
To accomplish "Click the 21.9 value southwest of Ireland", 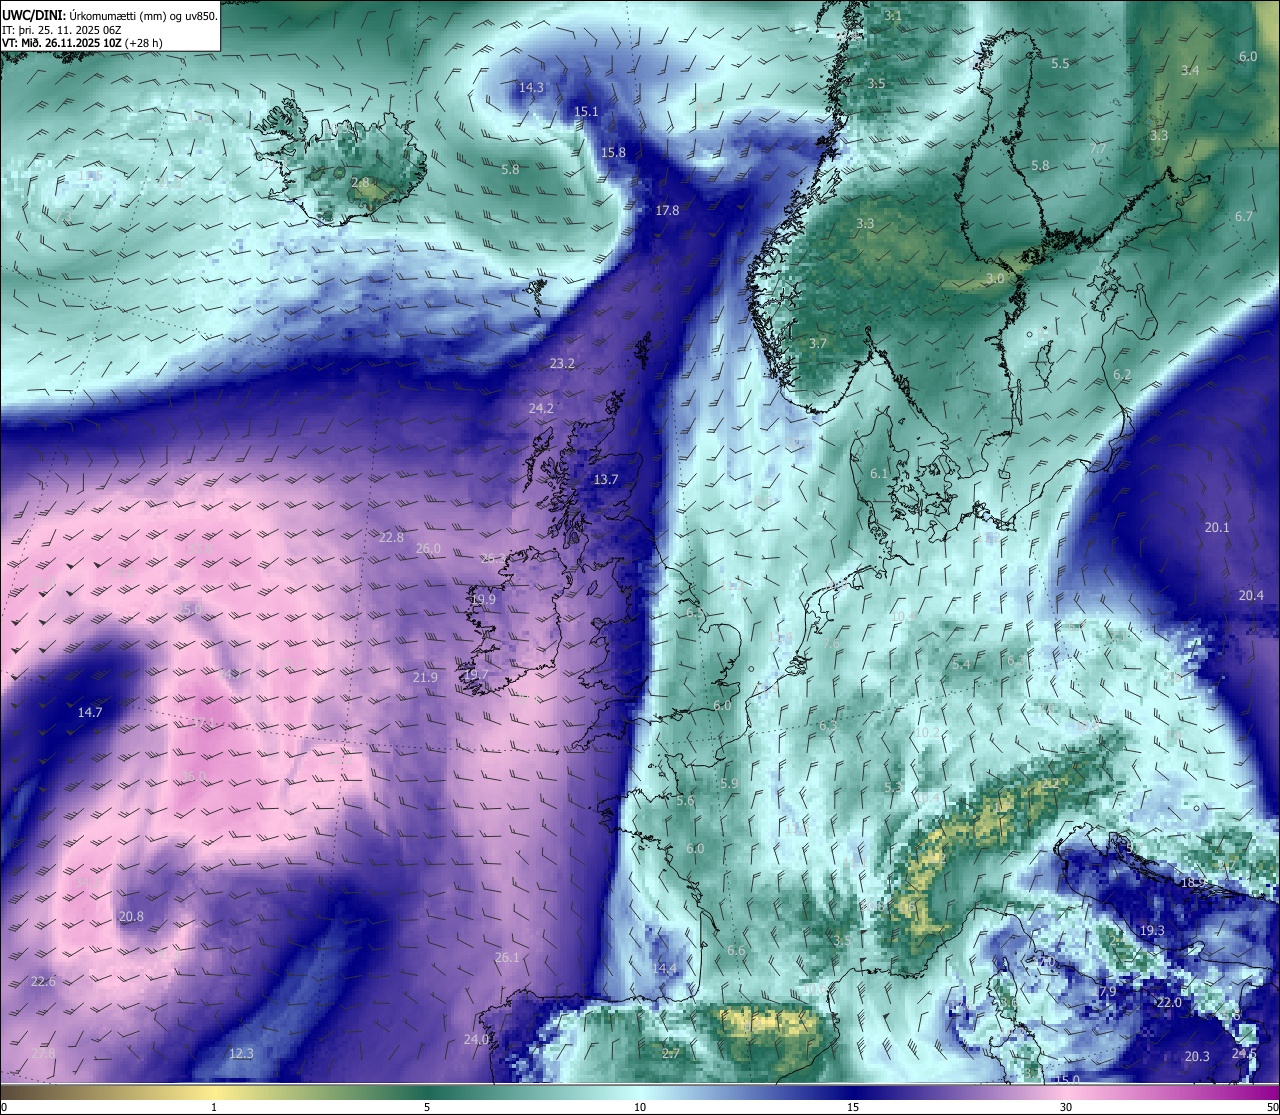I will click(425, 677).
